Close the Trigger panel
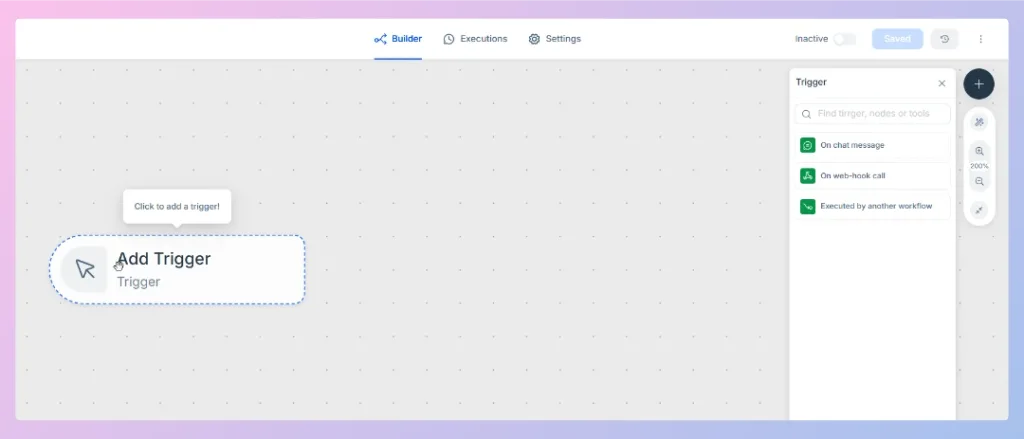The image size is (1024, 439). [x=942, y=84]
